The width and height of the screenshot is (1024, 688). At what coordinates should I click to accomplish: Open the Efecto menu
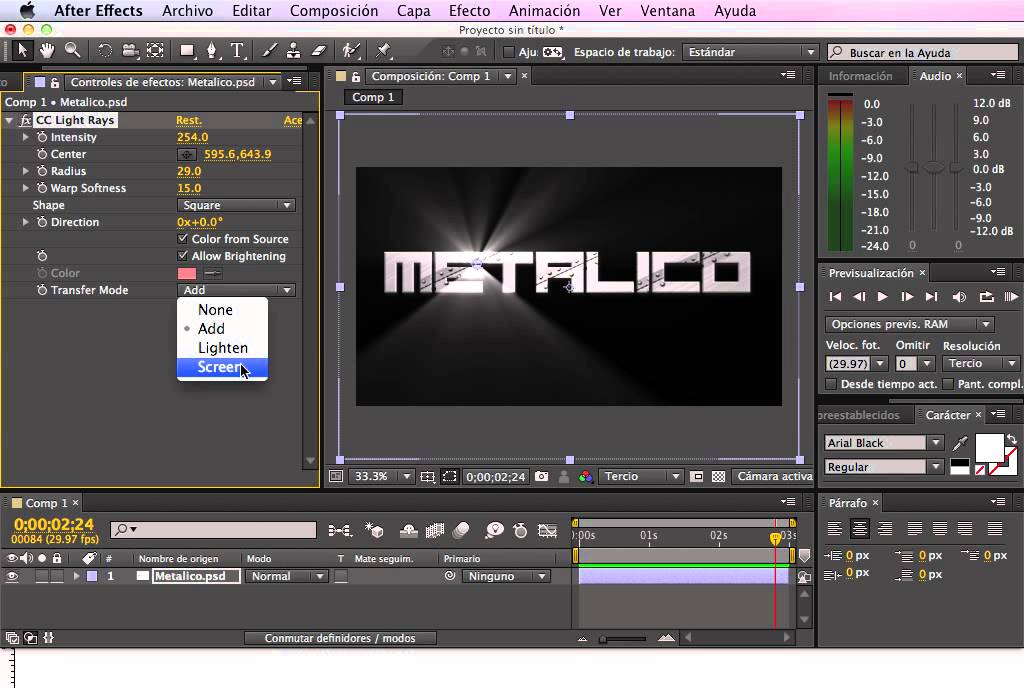[469, 11]
